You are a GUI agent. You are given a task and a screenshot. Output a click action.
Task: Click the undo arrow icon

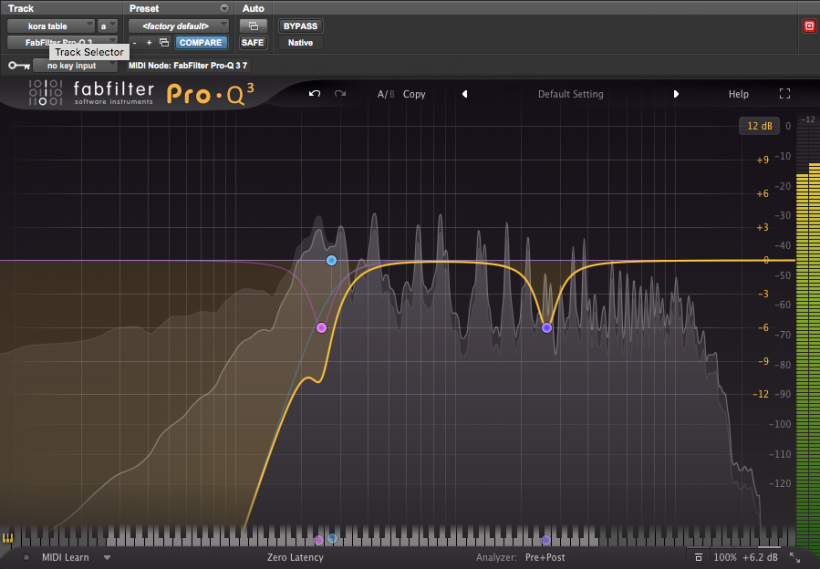(x=314, y=94)
